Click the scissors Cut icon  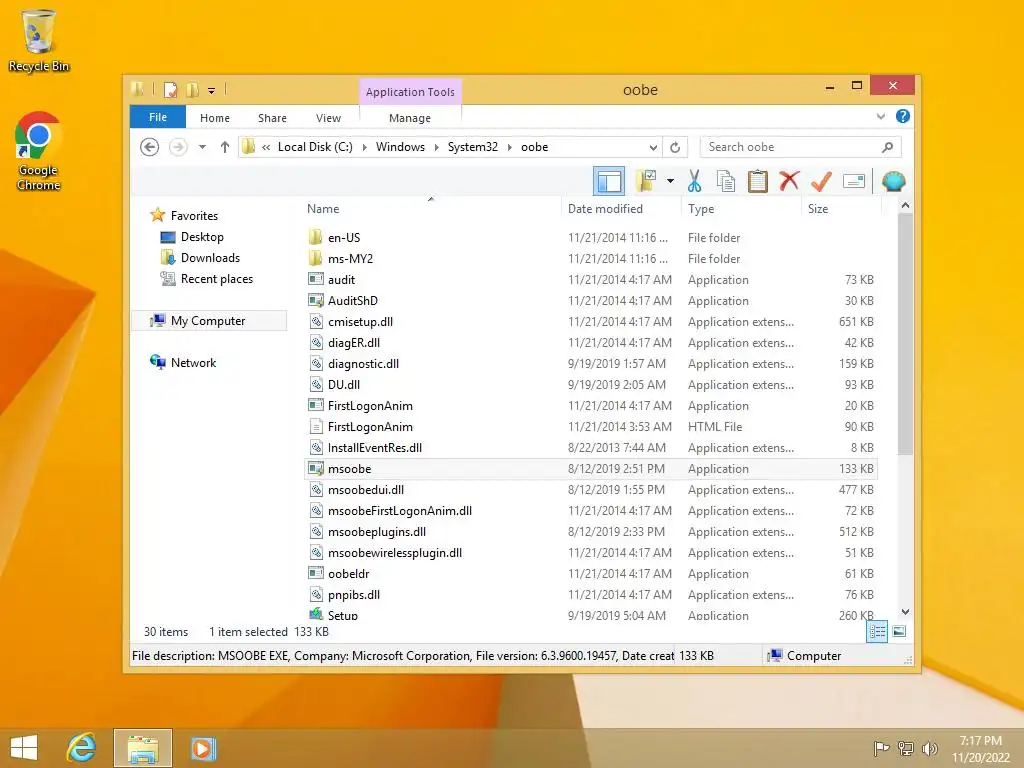click(694, 181)
